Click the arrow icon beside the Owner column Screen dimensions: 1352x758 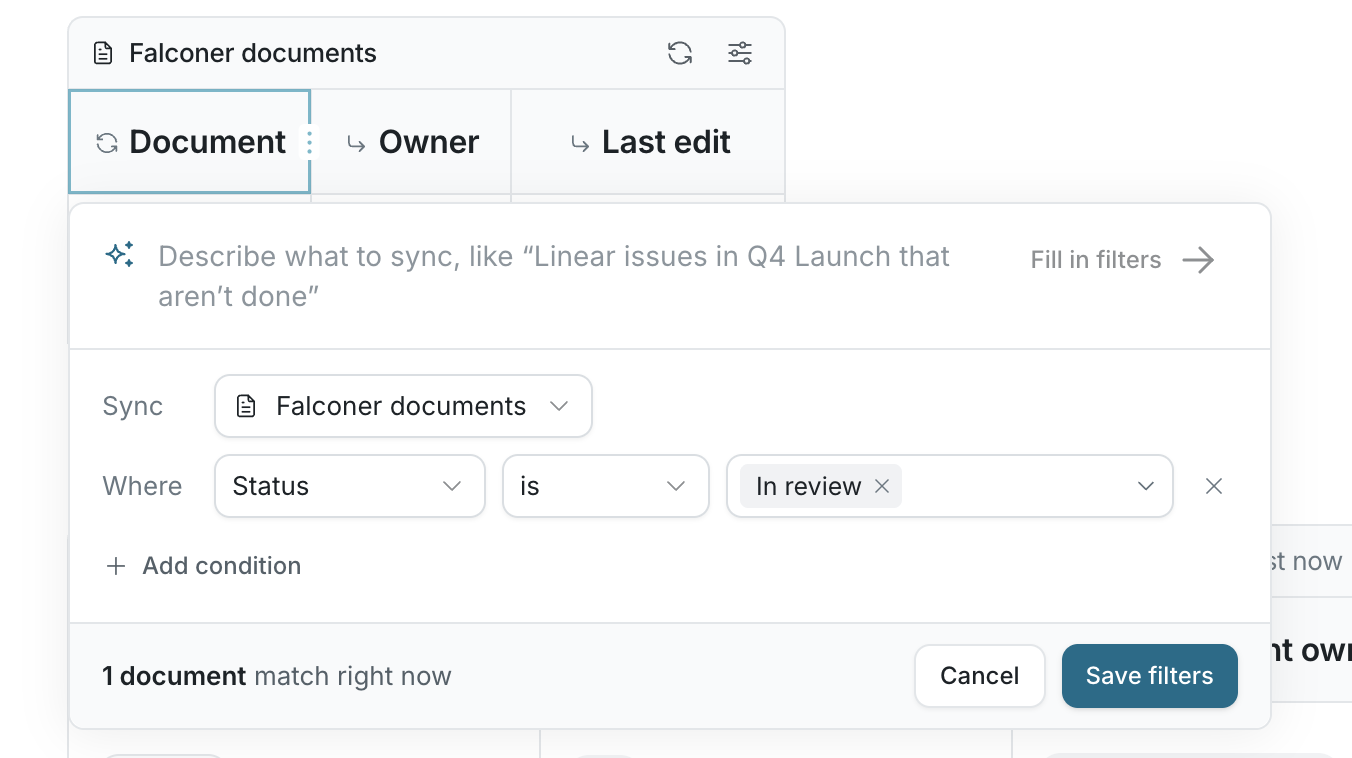pos(356,144)
